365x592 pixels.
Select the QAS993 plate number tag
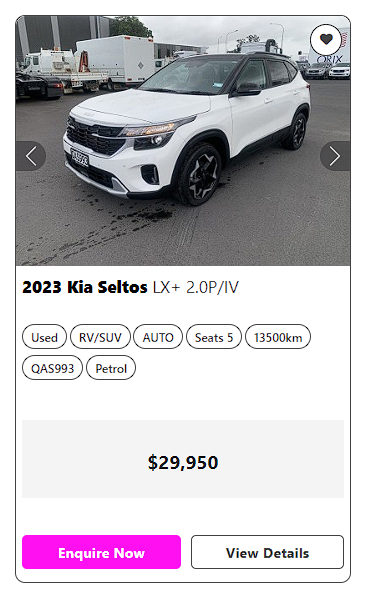point(52,368)
